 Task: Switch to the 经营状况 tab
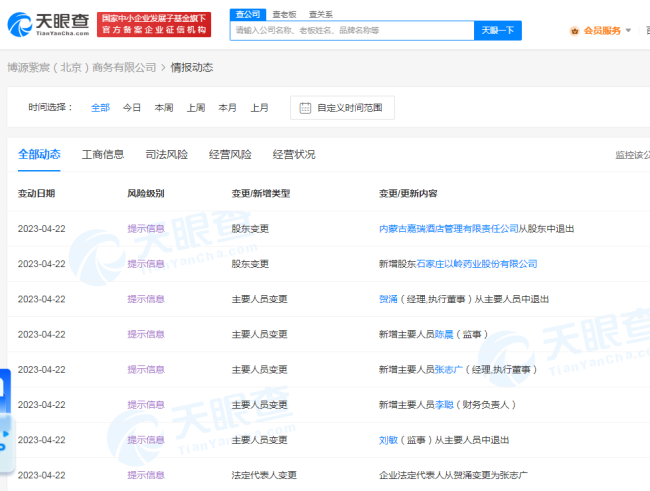pyautogui.click(x=294, y=155)
